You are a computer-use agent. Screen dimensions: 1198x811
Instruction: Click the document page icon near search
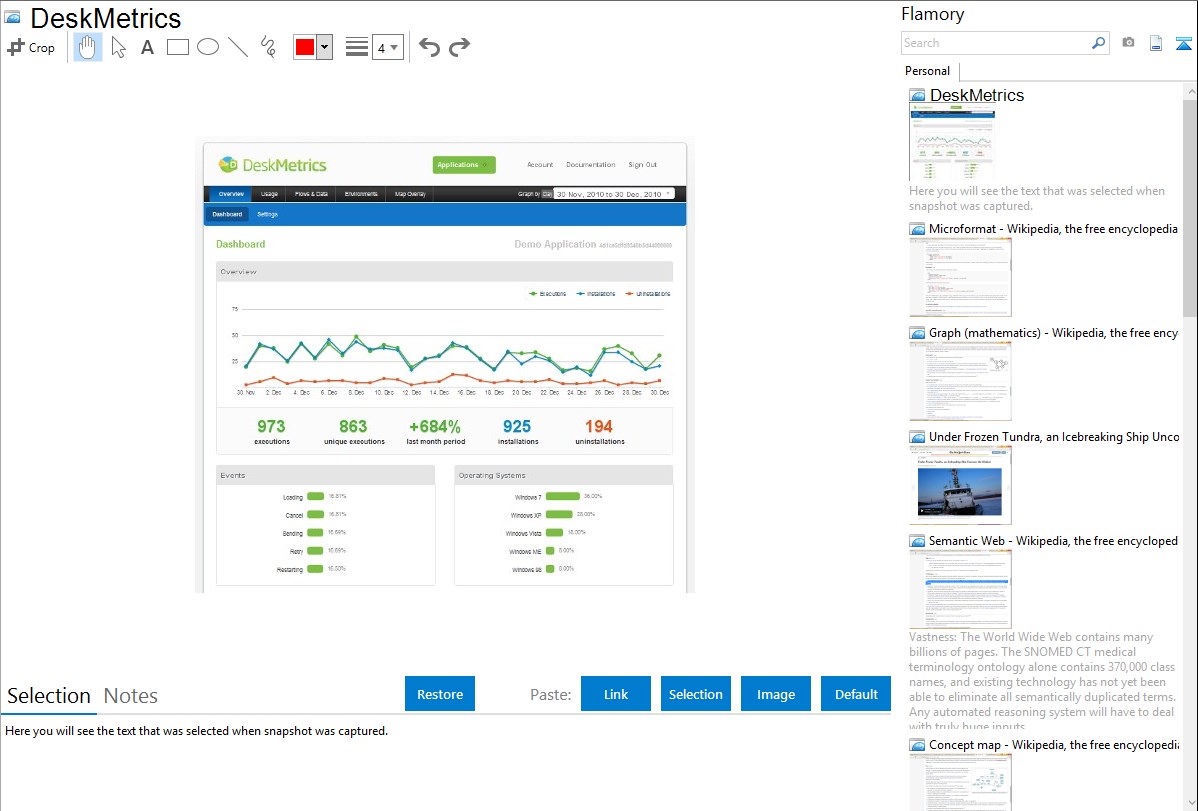1156,43
